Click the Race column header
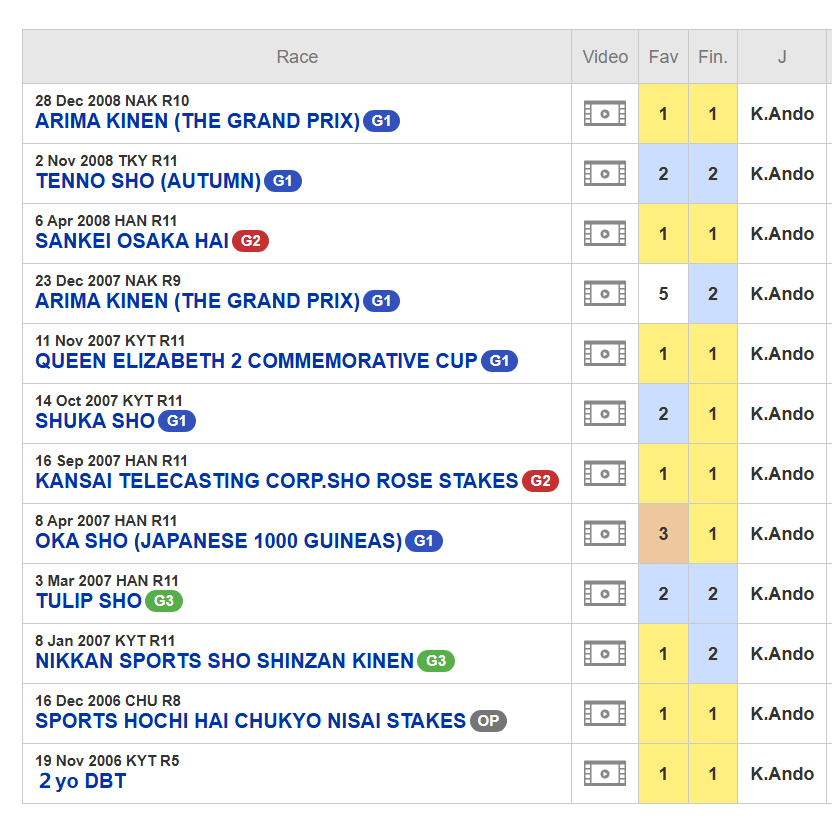This screenshot has height=822, width=832. tap(297, 57)
